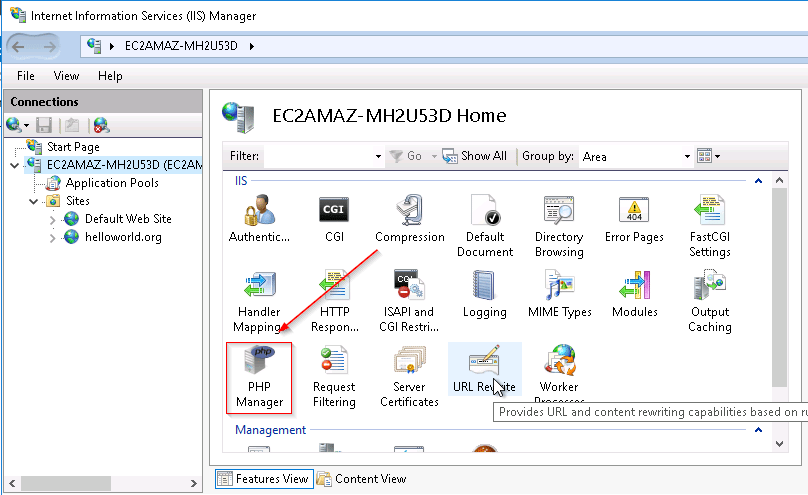Click the Up one level icon in Connections toolbar
Image resolution: width=808 pixels, height=495 pixels.
(72, 125)
